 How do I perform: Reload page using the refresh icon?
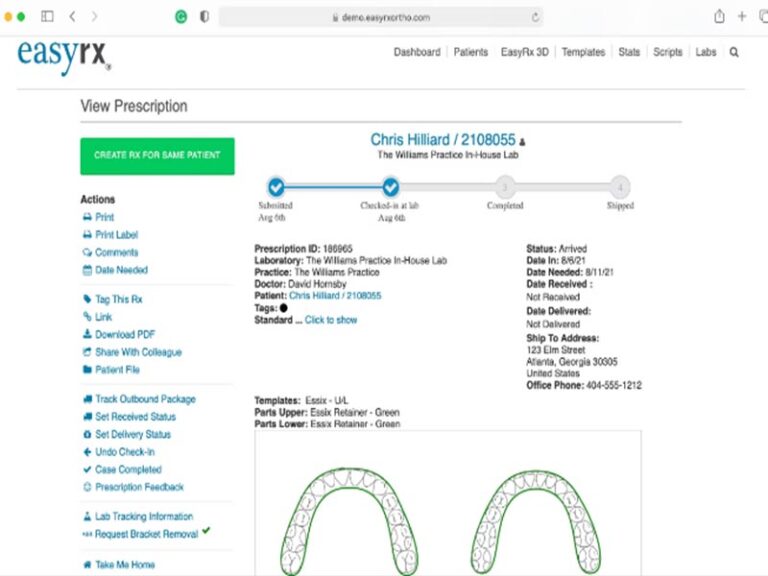pos(535,17)
